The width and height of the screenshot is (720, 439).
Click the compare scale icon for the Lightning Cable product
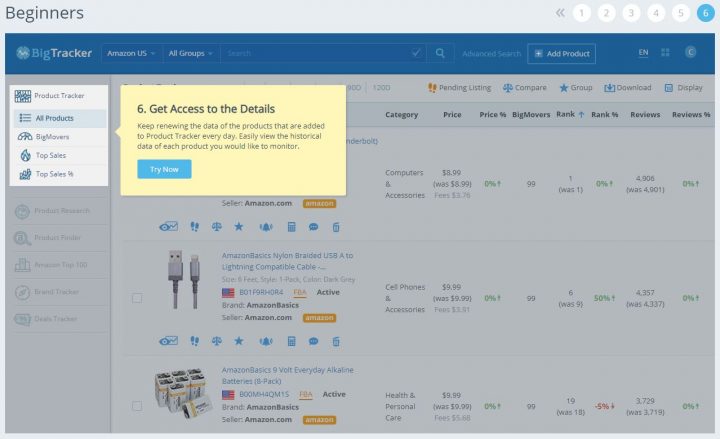click(x=217, y=341)
